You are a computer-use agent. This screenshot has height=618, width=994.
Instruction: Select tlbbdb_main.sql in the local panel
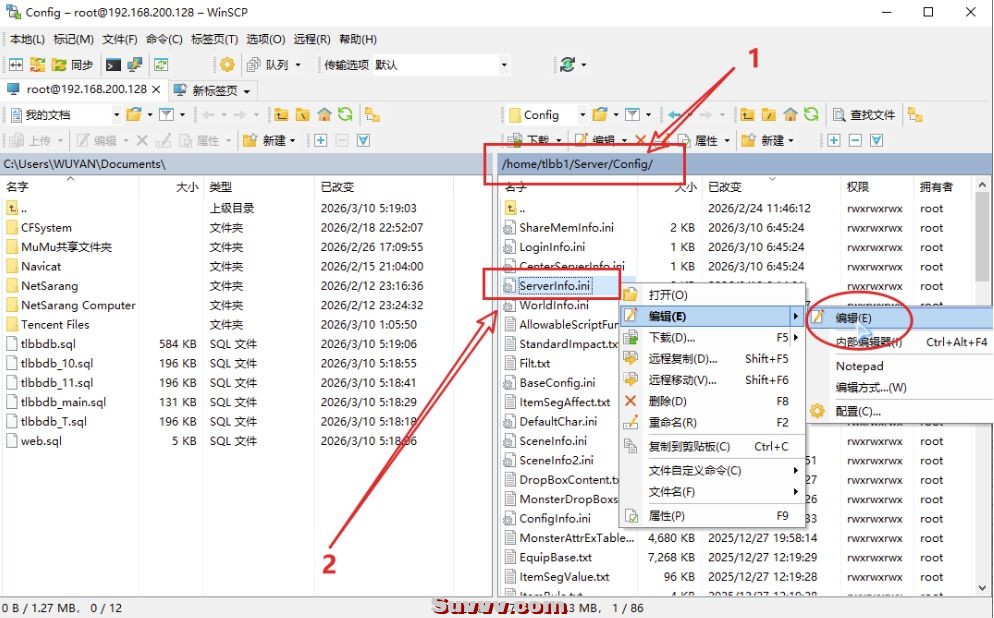coord(63,402)
